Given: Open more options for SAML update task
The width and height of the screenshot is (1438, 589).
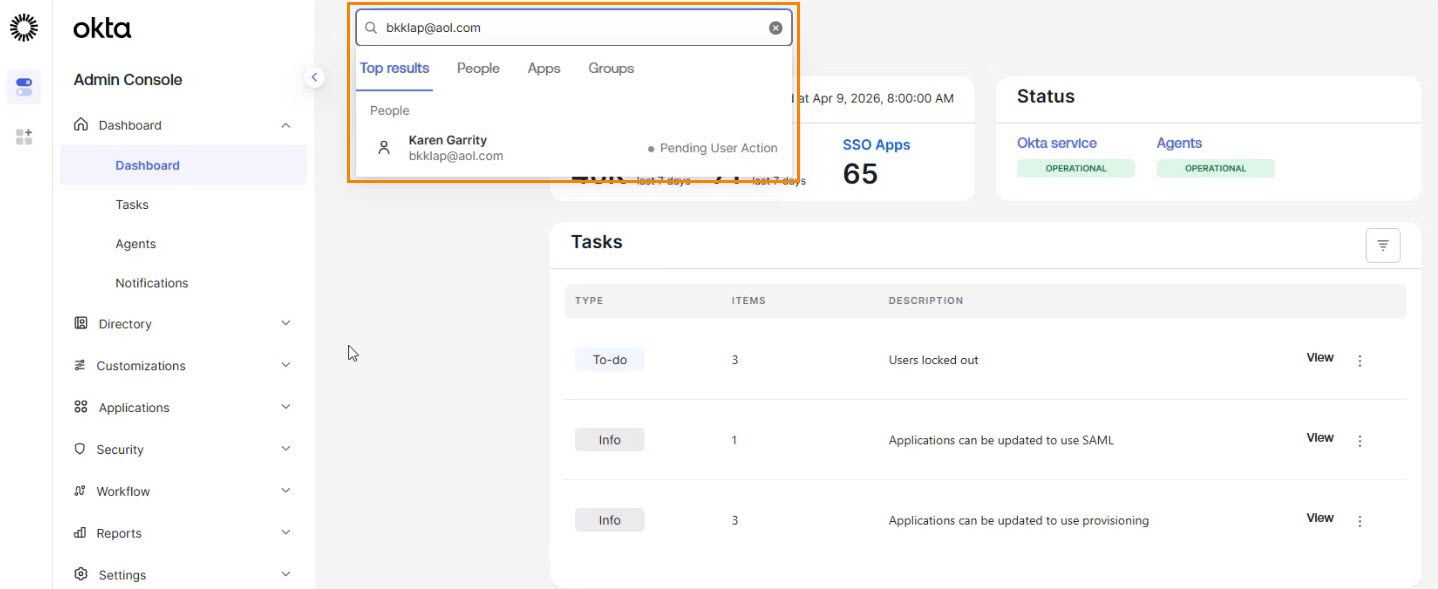Looking at the screenshot, I should click(1359, 441).
